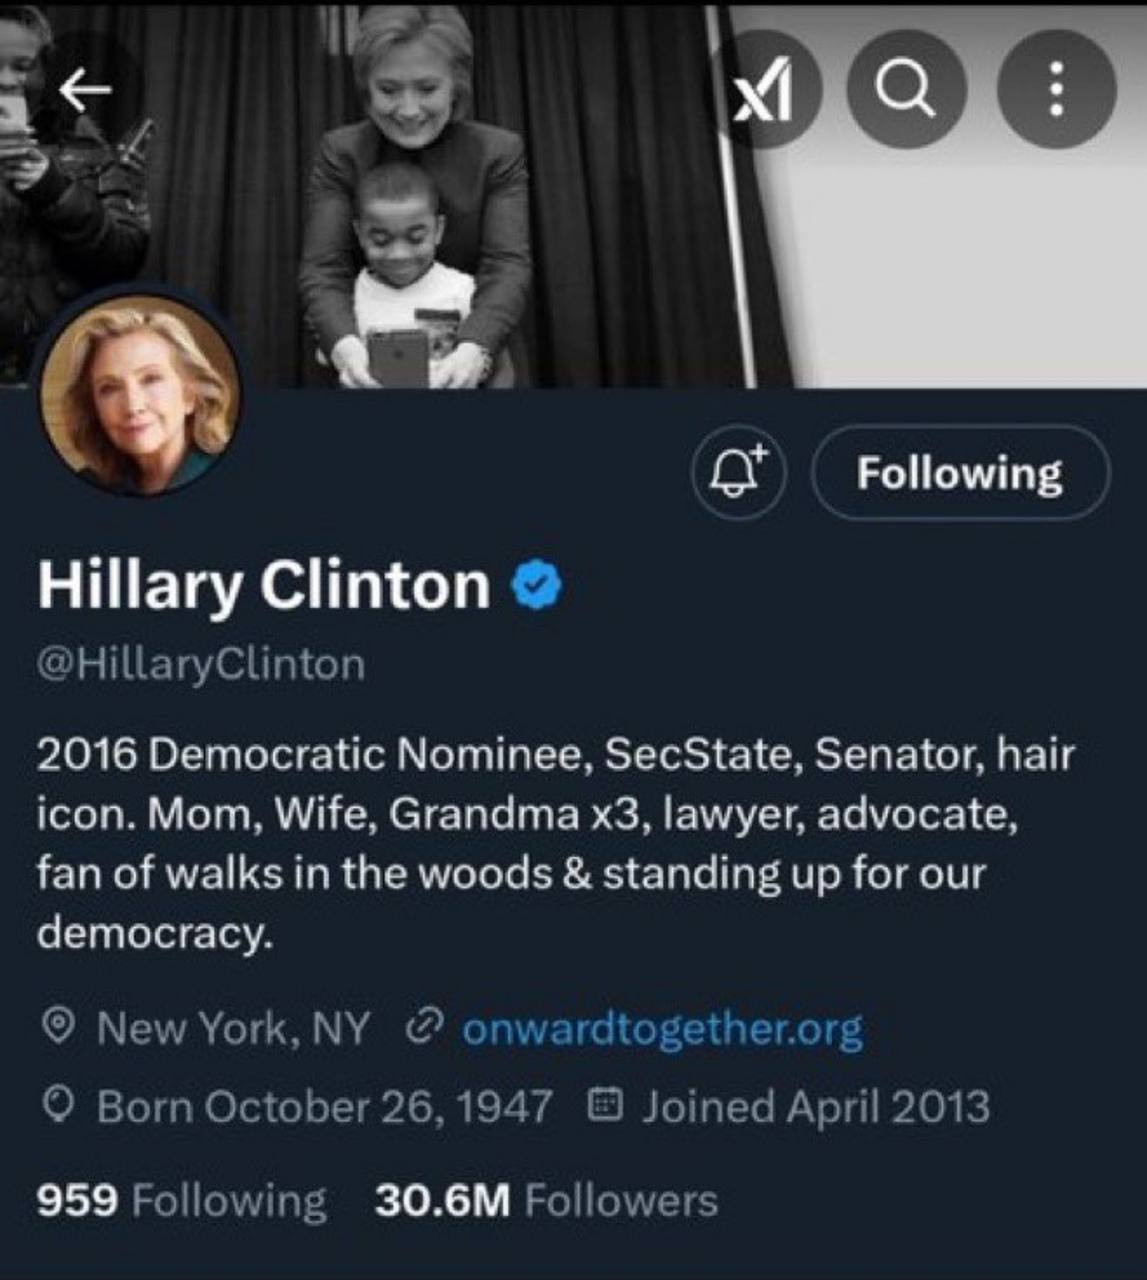Image resolution: width=1147 pixels, height=1280 pixels.
Task: Toggle post notifications with the bell icon
Action: click(739, 472)
